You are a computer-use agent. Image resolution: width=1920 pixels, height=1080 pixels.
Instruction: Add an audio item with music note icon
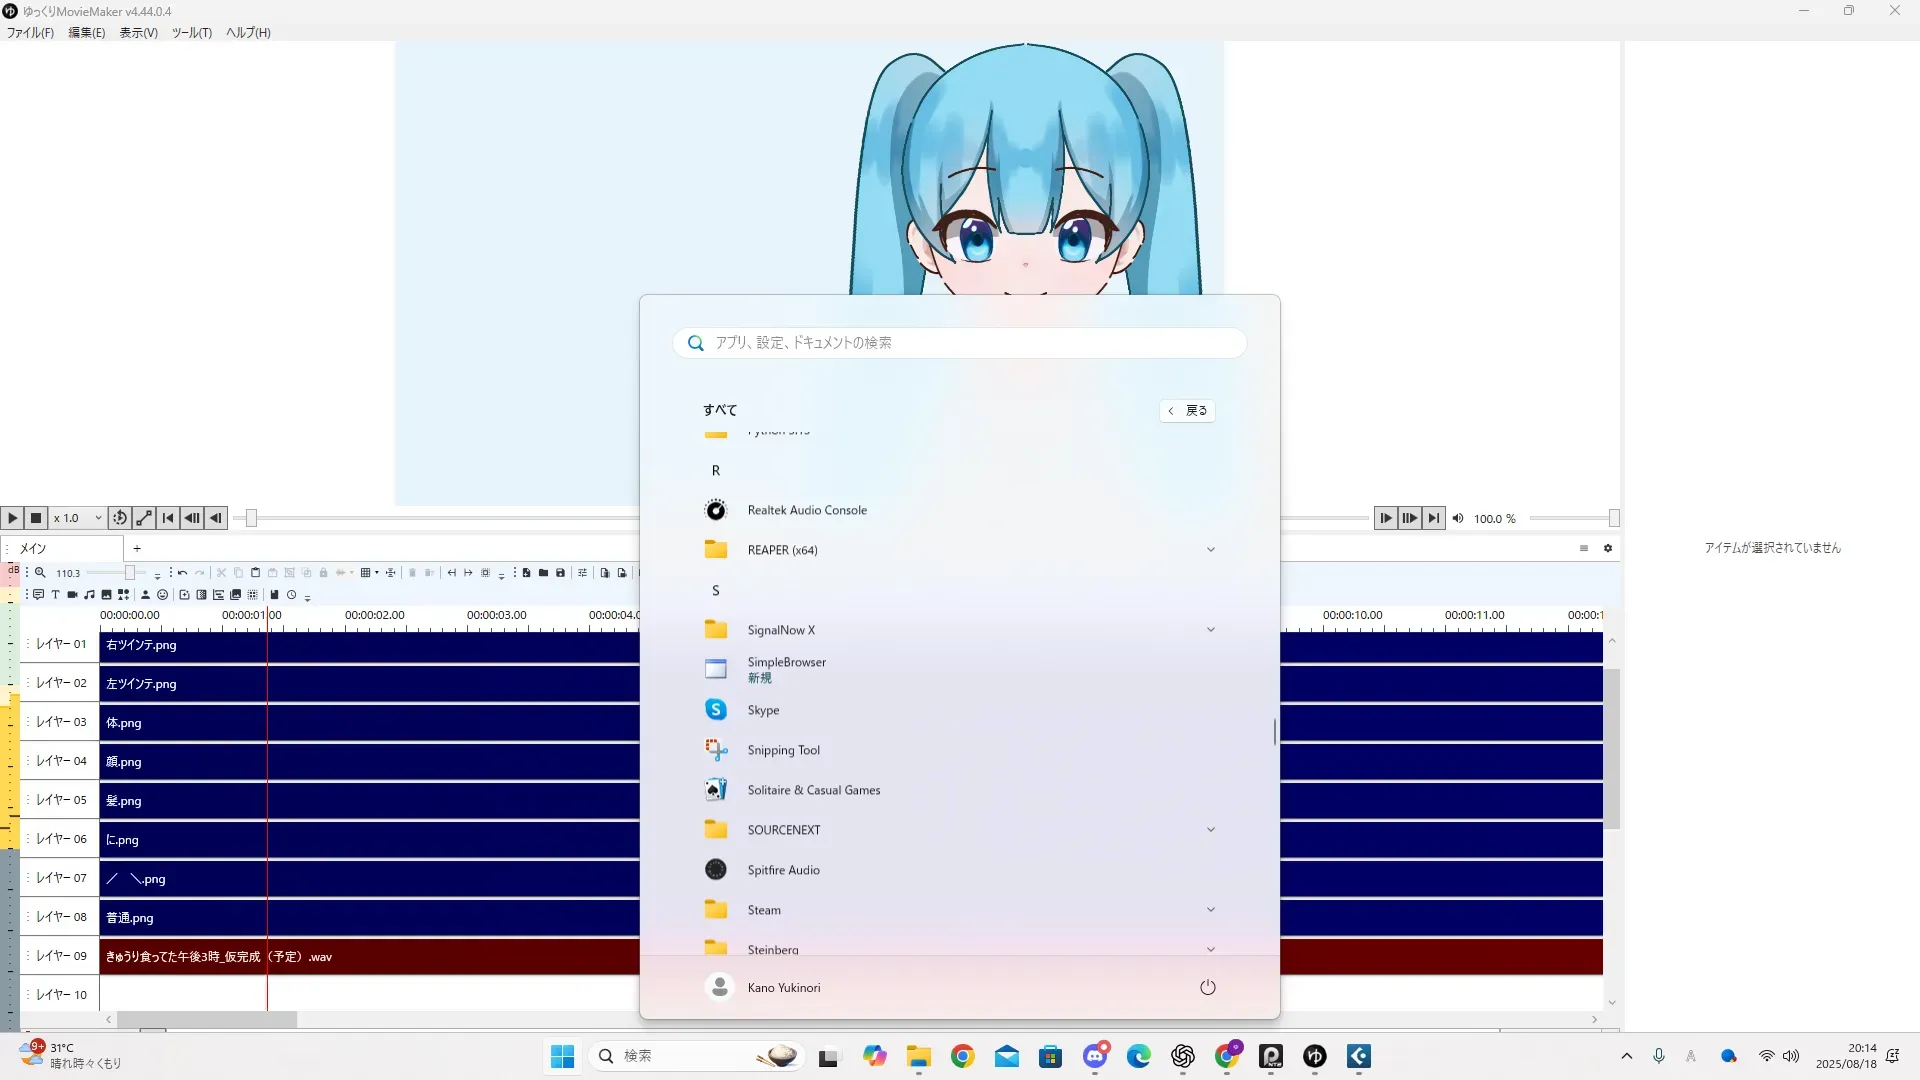click(x=89, y=595)
